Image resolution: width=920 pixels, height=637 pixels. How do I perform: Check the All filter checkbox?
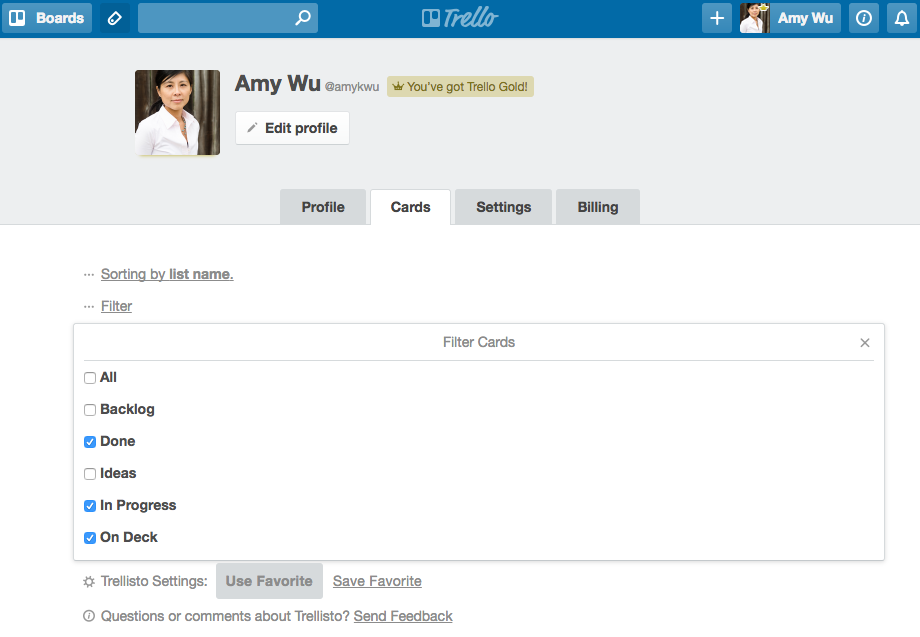(x=90, y=378)
